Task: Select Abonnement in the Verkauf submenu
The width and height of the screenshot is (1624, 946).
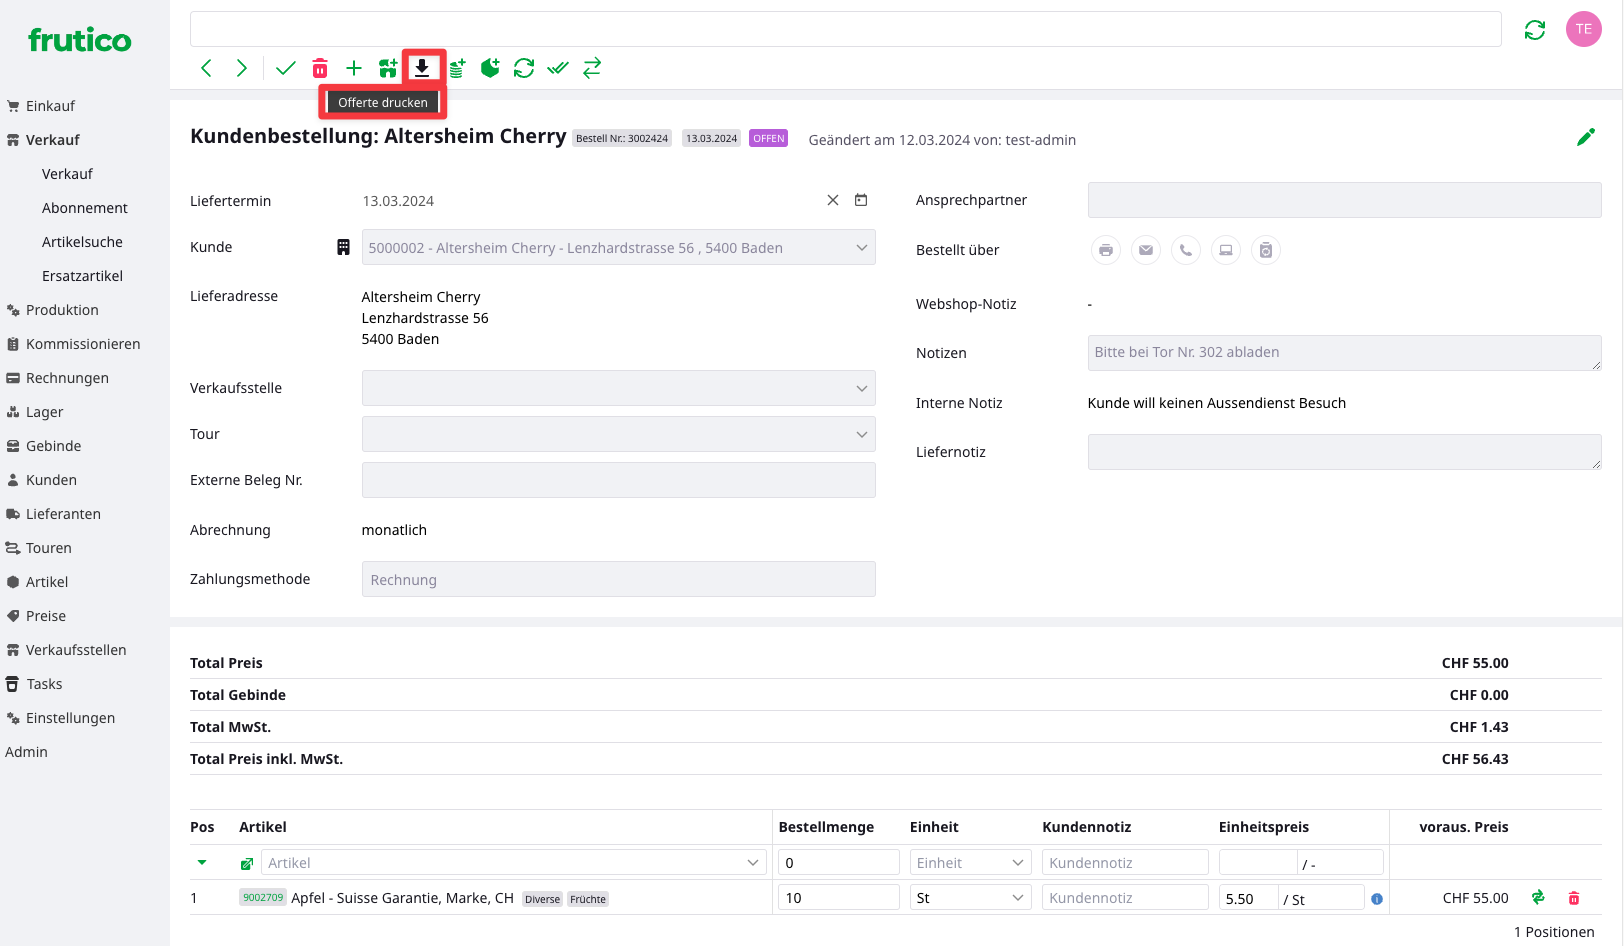Action: click(85, 208)
